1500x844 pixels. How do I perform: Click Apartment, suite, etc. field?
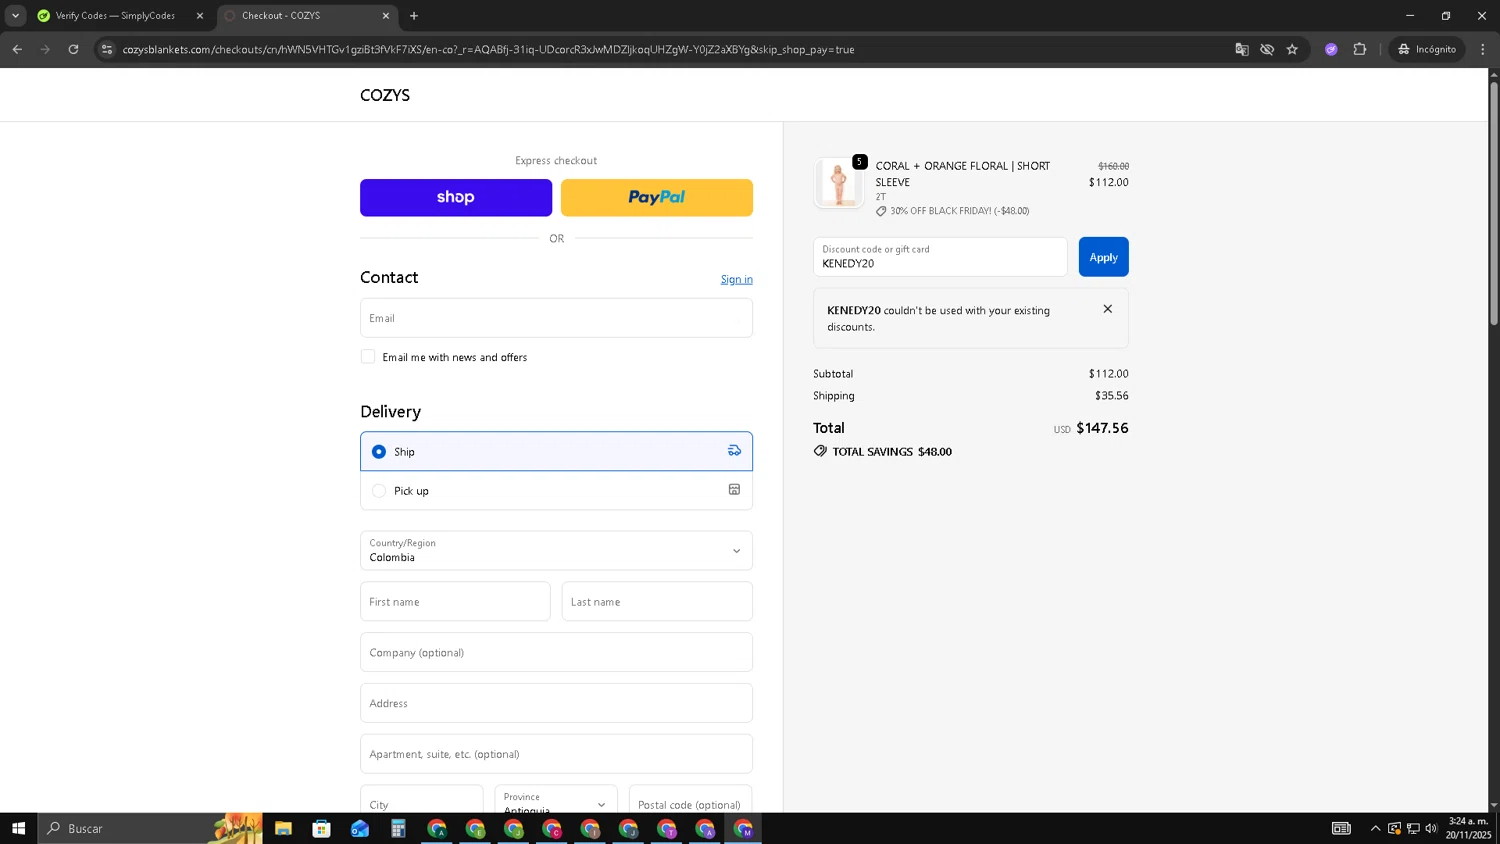click(x=556, y=754)
